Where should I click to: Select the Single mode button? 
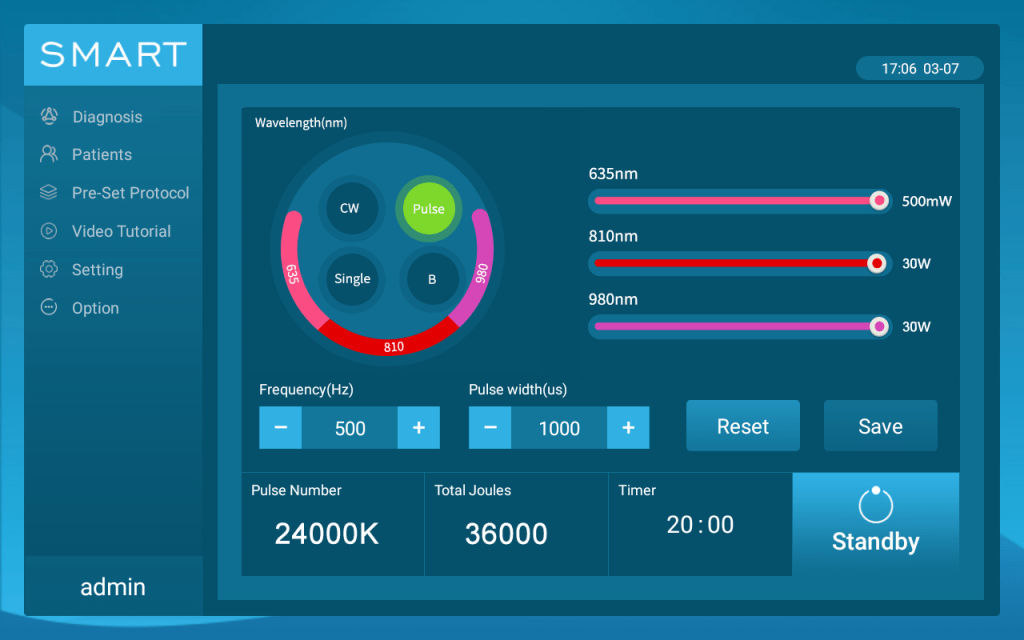(x=352, y=279)
